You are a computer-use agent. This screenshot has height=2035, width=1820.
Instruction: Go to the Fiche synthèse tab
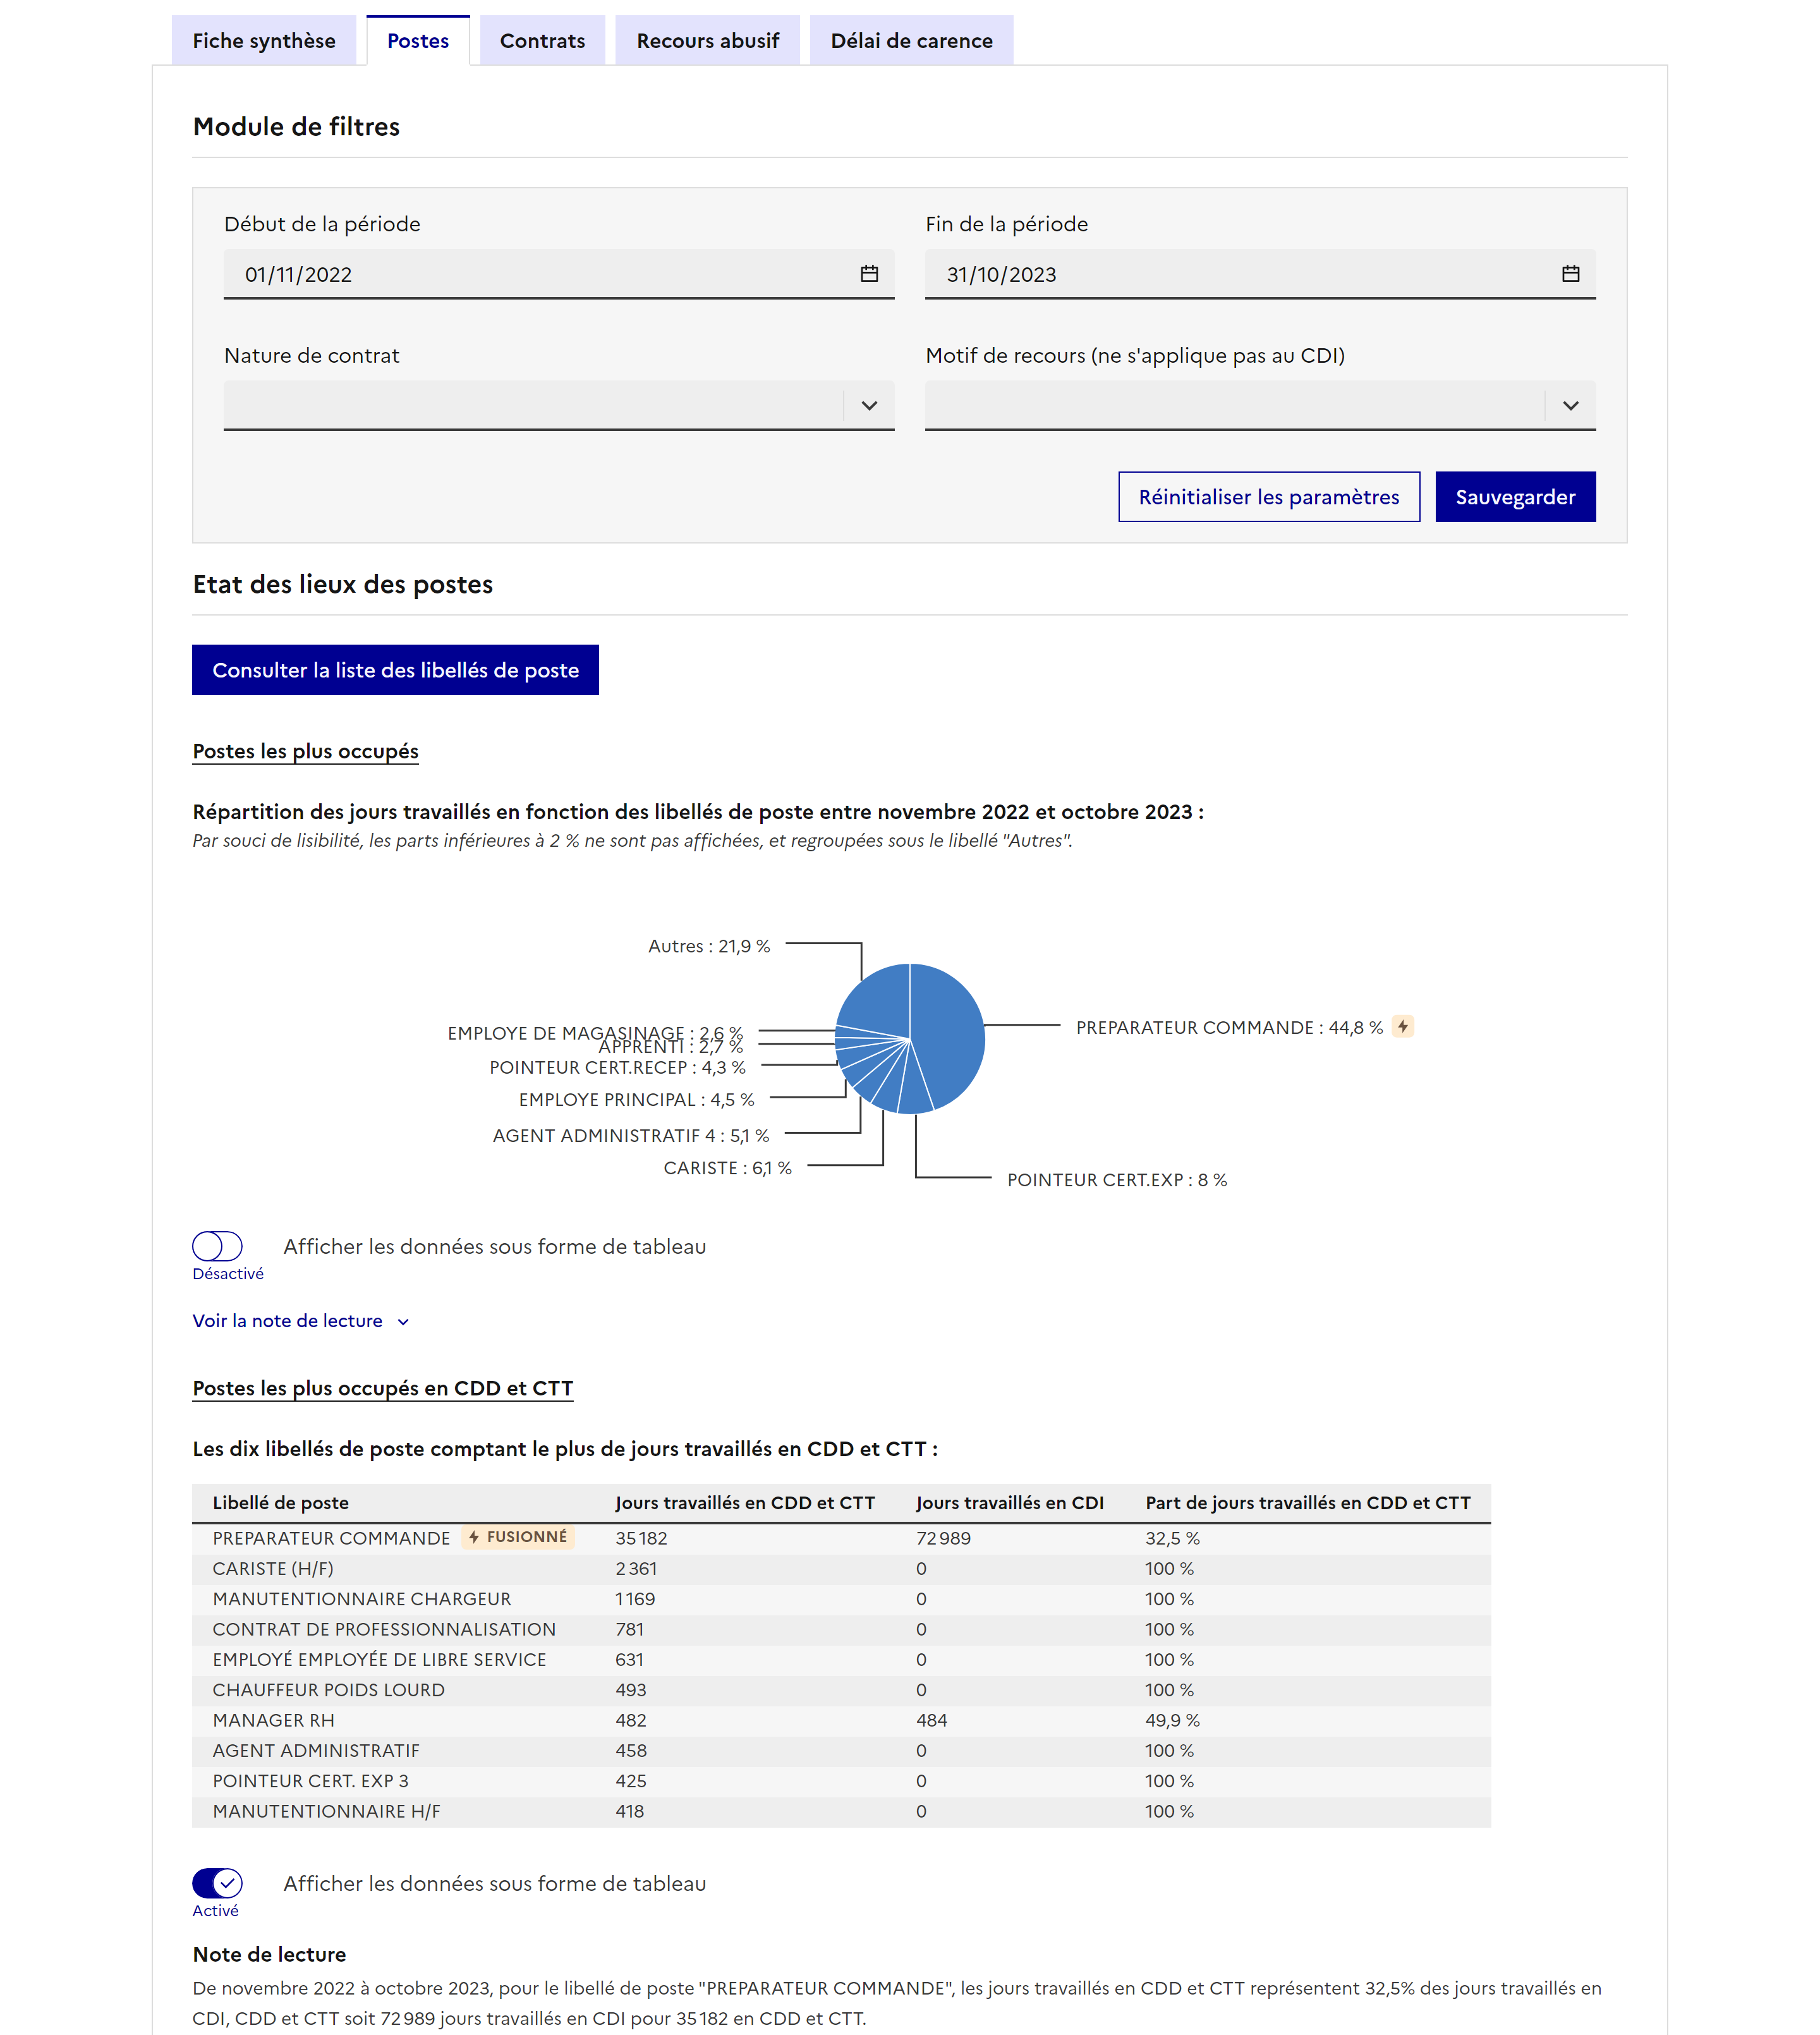(264, 41)
